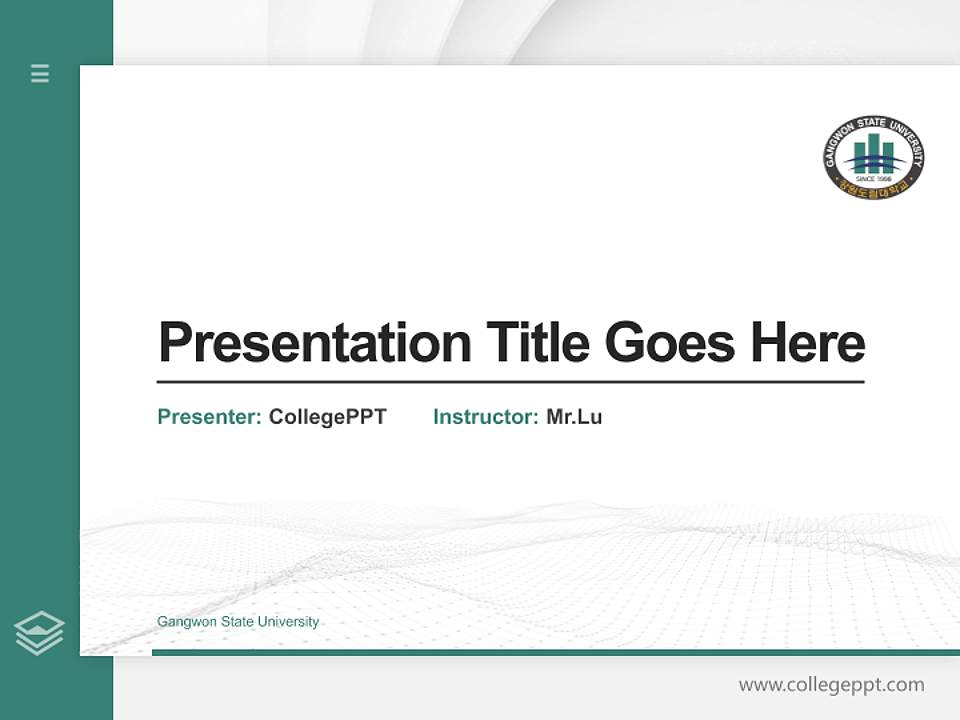Click the green bar-chart emblem inside the seal
Viewport: 960px width, 720px height.
coord(872,152)
